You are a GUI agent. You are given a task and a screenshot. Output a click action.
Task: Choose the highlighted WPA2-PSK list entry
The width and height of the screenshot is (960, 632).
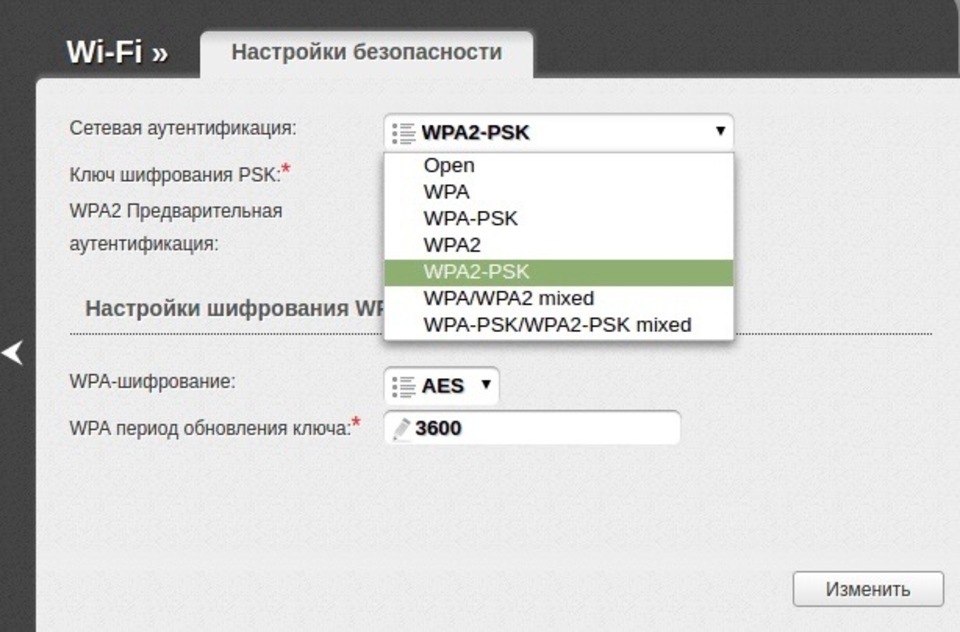coord(476,272)
